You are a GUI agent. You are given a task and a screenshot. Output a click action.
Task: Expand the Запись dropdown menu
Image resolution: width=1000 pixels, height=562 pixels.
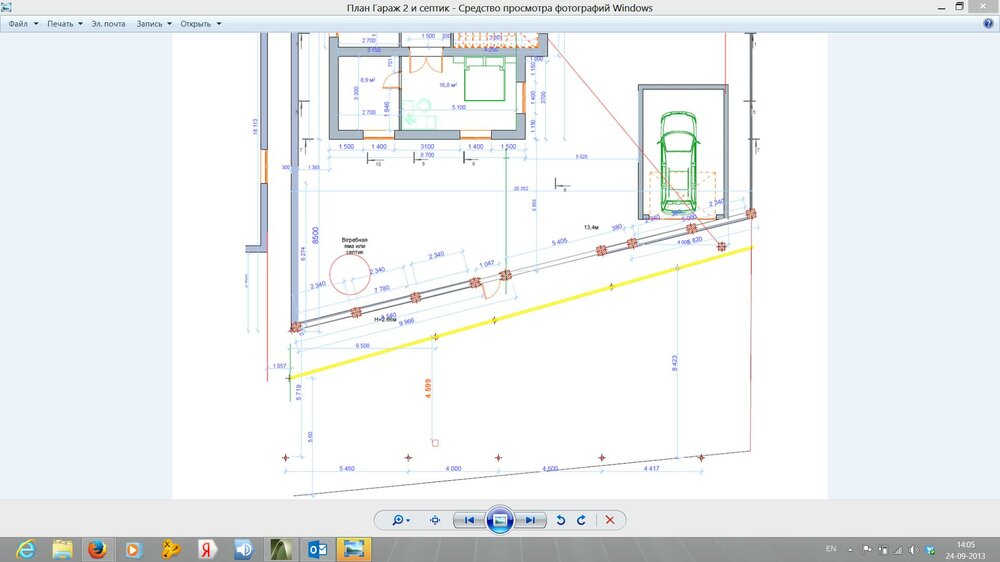(x=153, y=24)
